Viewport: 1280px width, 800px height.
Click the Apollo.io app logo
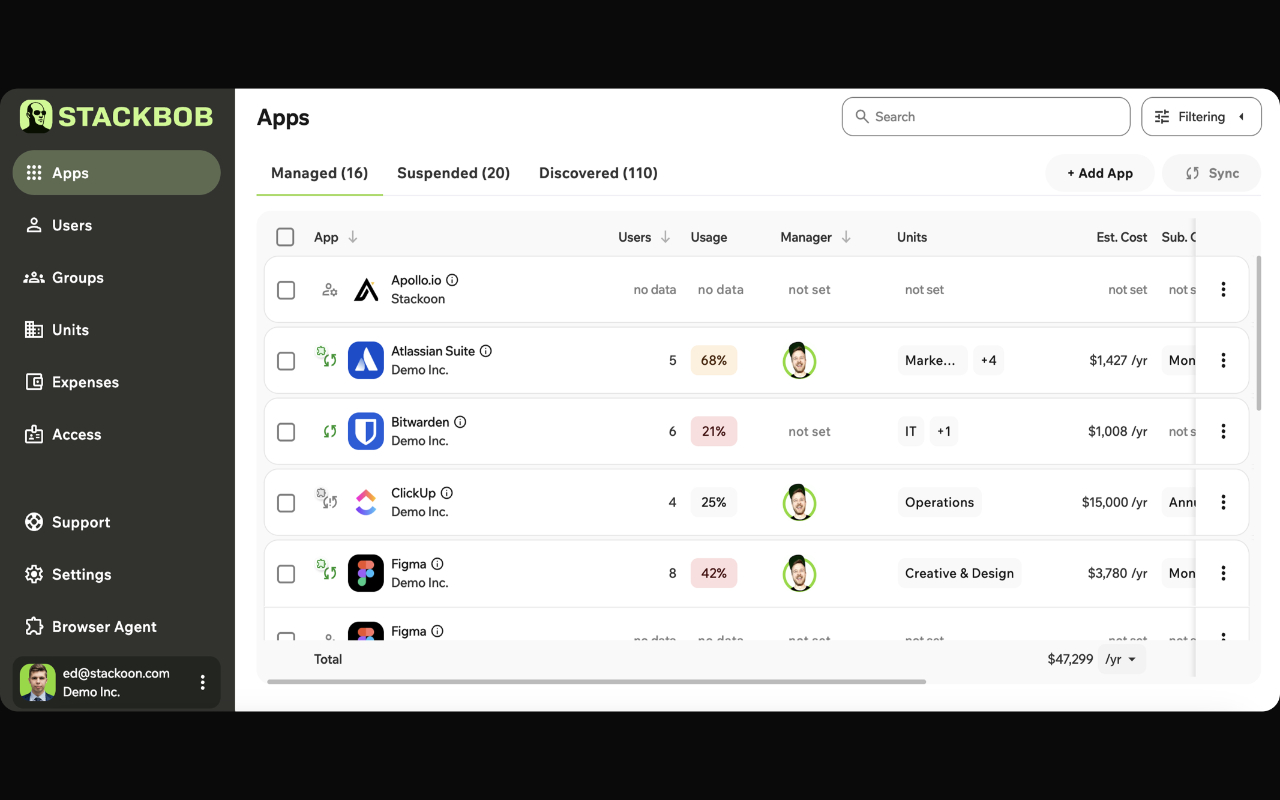(366, 290)
